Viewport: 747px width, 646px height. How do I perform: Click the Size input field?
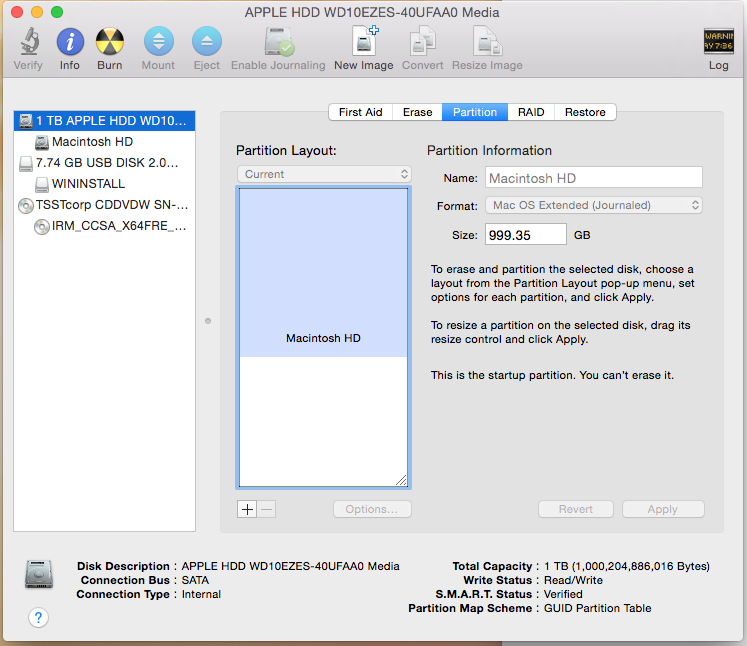tap(525, 235)
